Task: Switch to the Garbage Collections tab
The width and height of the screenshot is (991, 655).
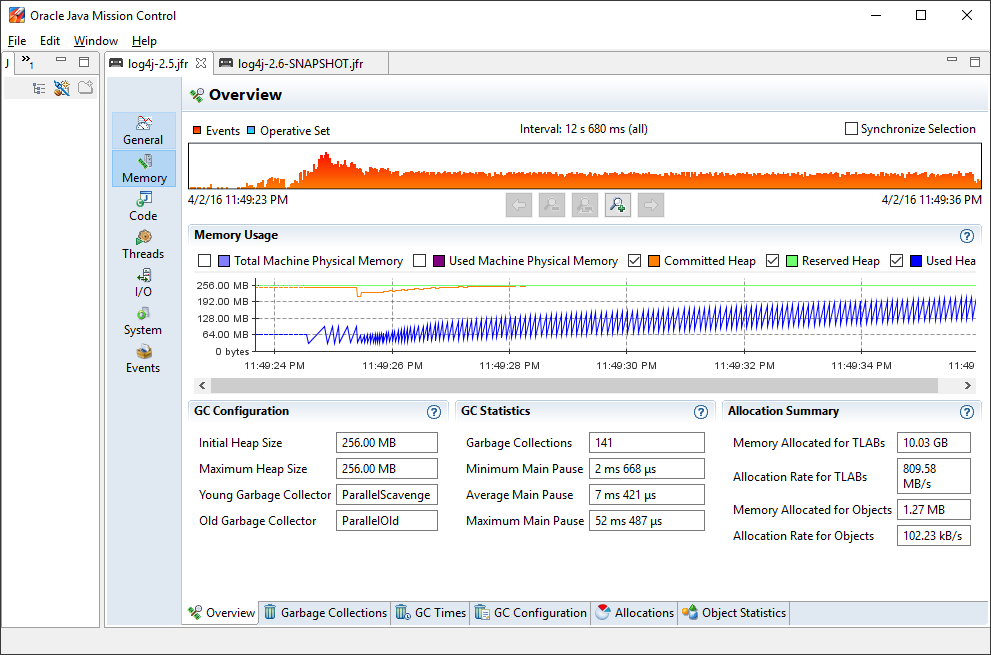Action: coord(324,613)
